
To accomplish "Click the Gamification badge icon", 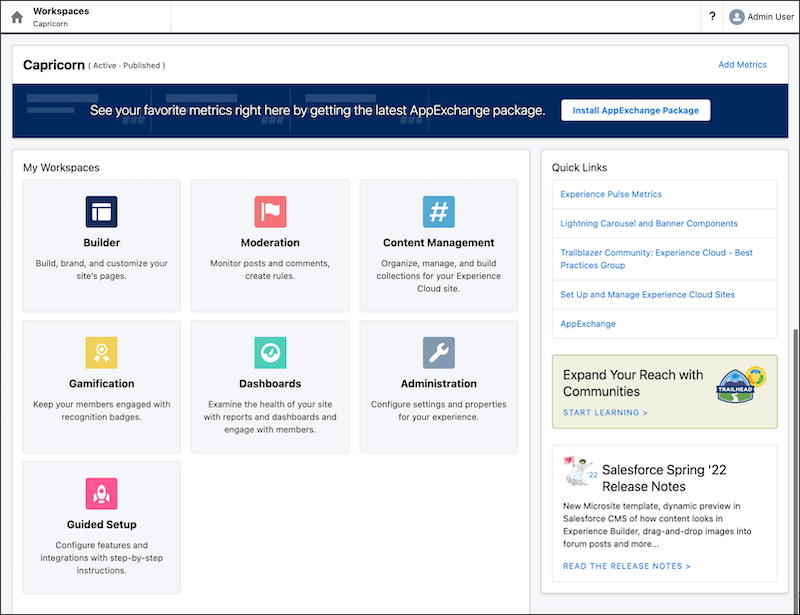I will [x=101, y=353].
